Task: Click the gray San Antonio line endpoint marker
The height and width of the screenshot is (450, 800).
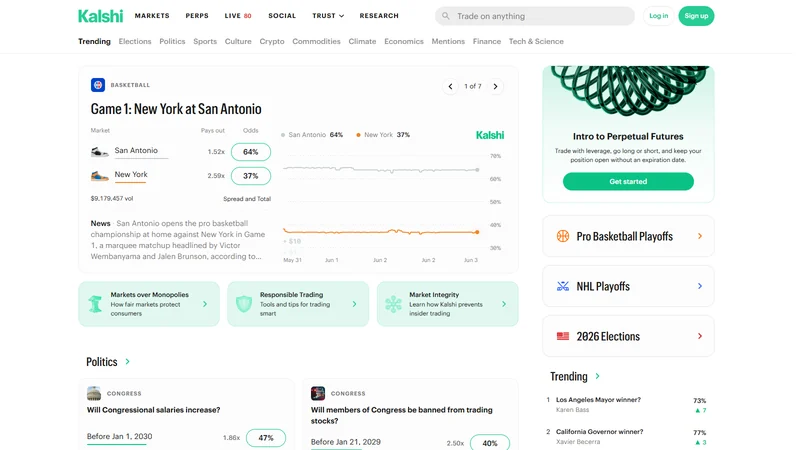Action: [477, 170]
